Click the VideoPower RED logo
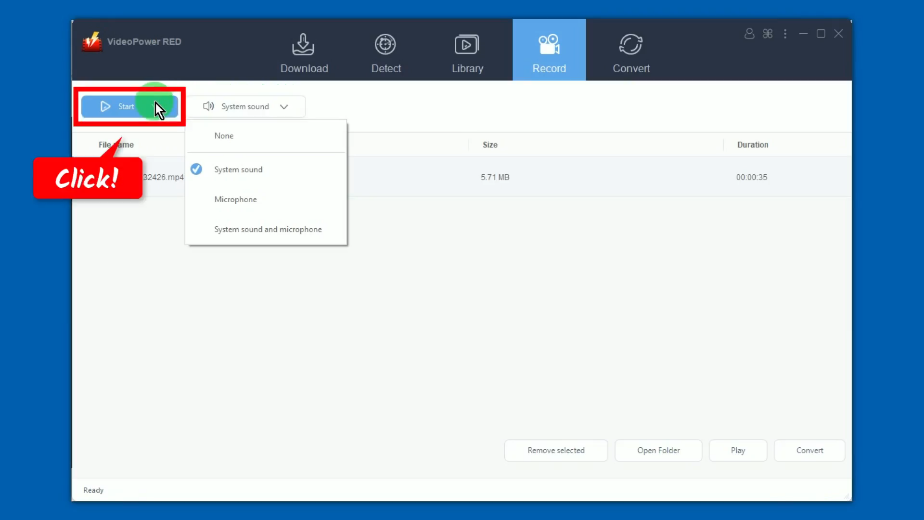This screenshot has height=520, width=924. (92, 42)
